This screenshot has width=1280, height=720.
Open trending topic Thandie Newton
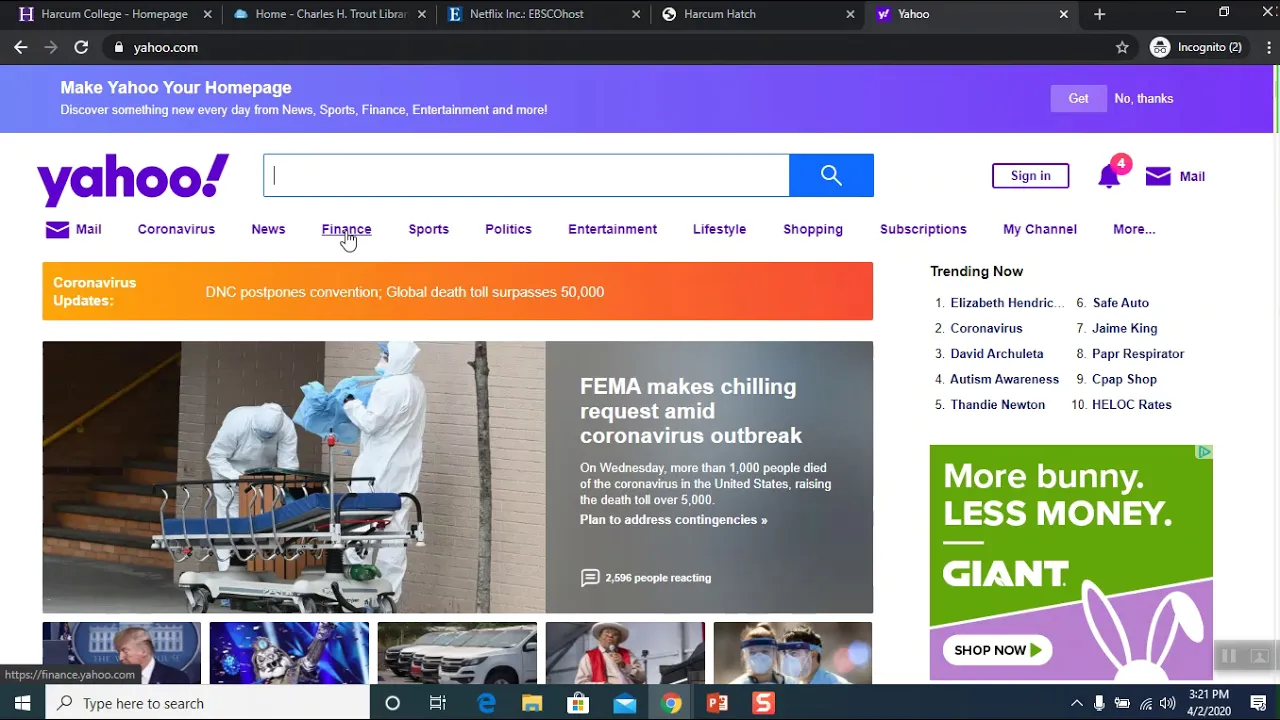(x=997, y=405)
